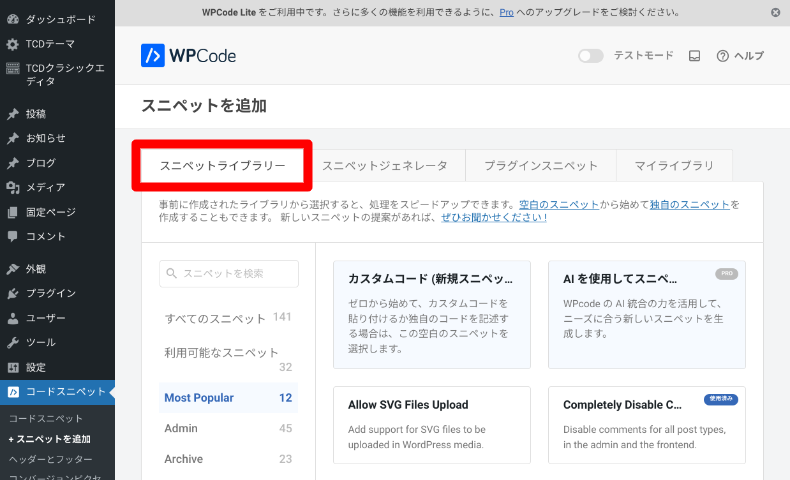Select Admin category

tap(228, 429)
